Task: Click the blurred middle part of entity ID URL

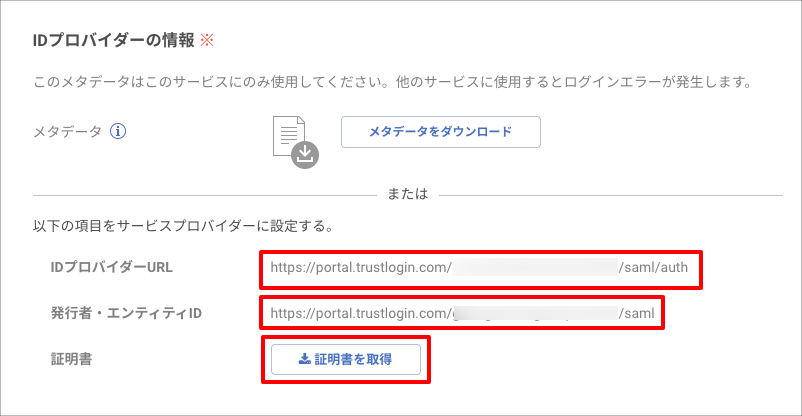Action: click(x=535, y=313)
